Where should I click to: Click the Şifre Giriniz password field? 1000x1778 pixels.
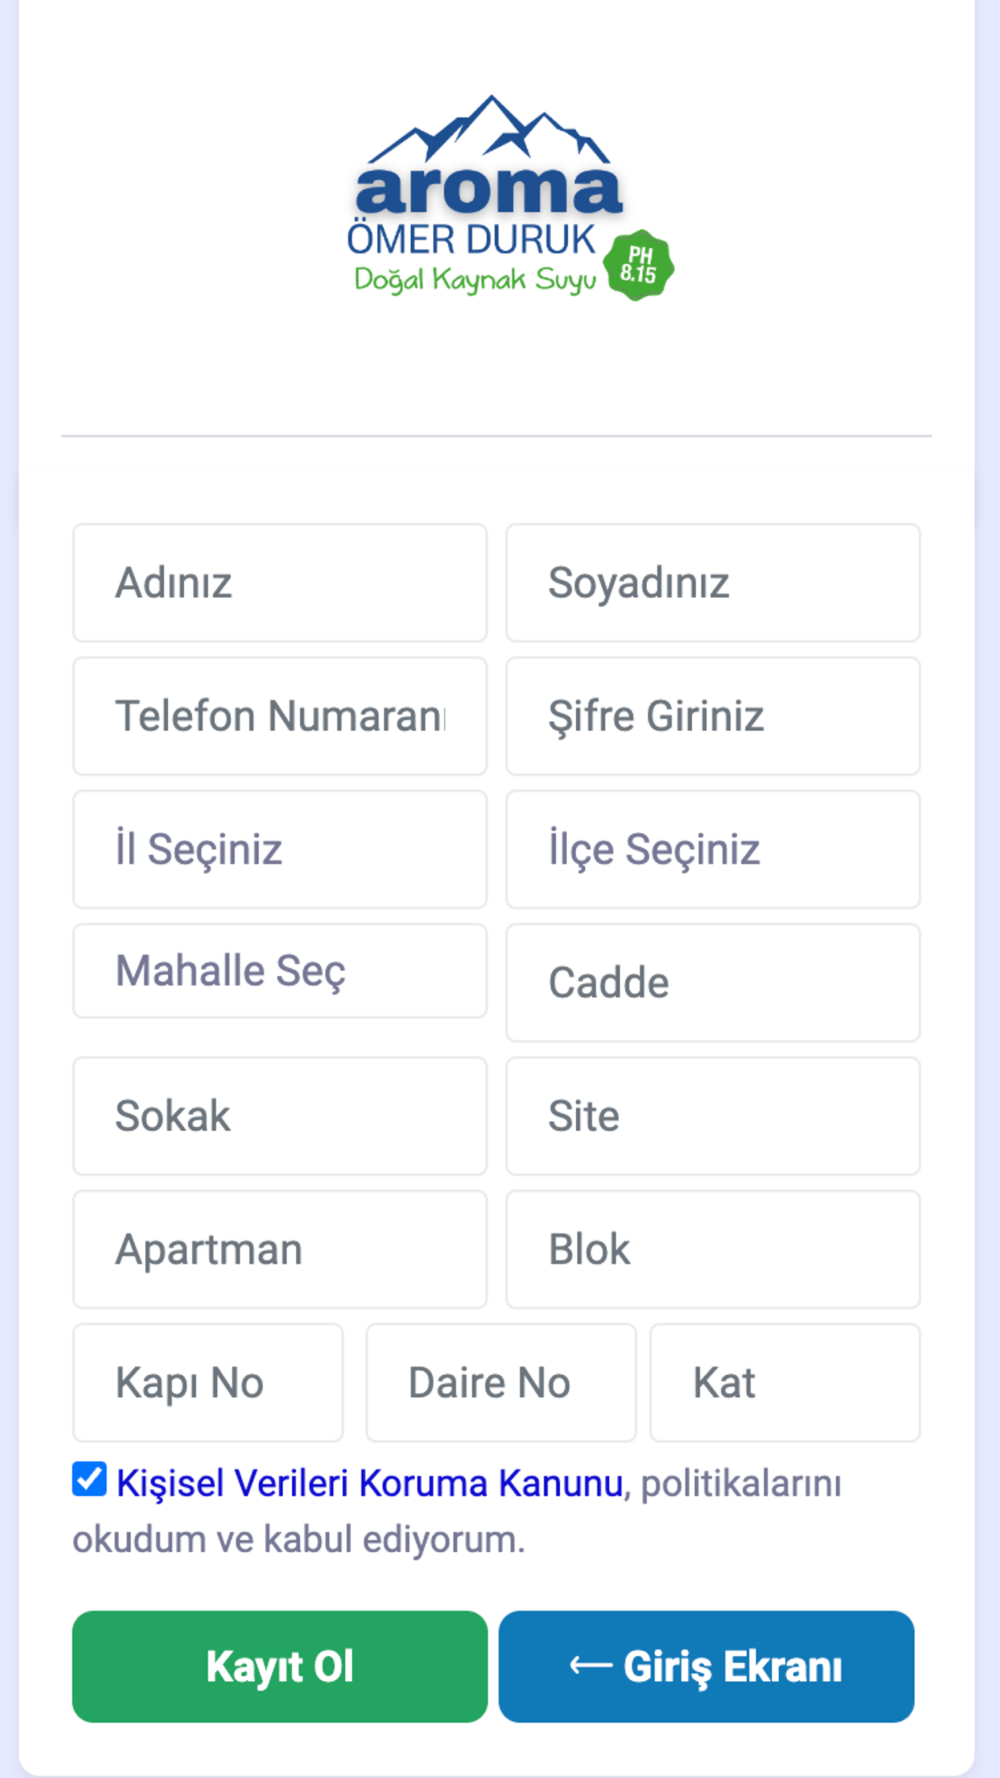712,716
